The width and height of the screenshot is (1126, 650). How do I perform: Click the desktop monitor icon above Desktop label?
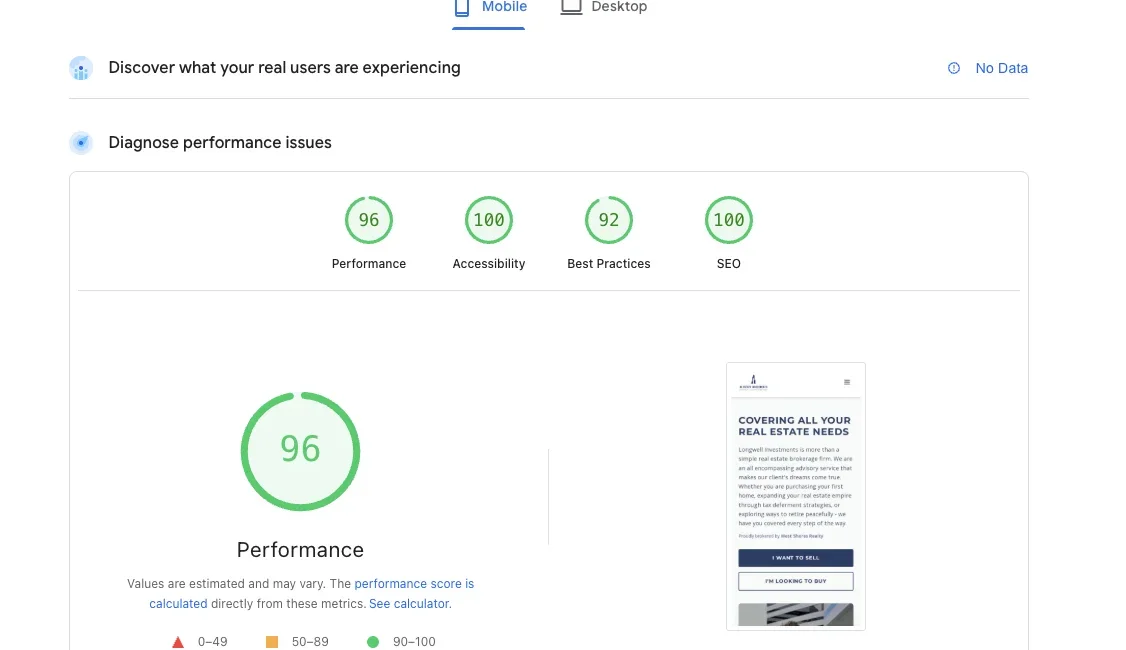coord(571,7)
